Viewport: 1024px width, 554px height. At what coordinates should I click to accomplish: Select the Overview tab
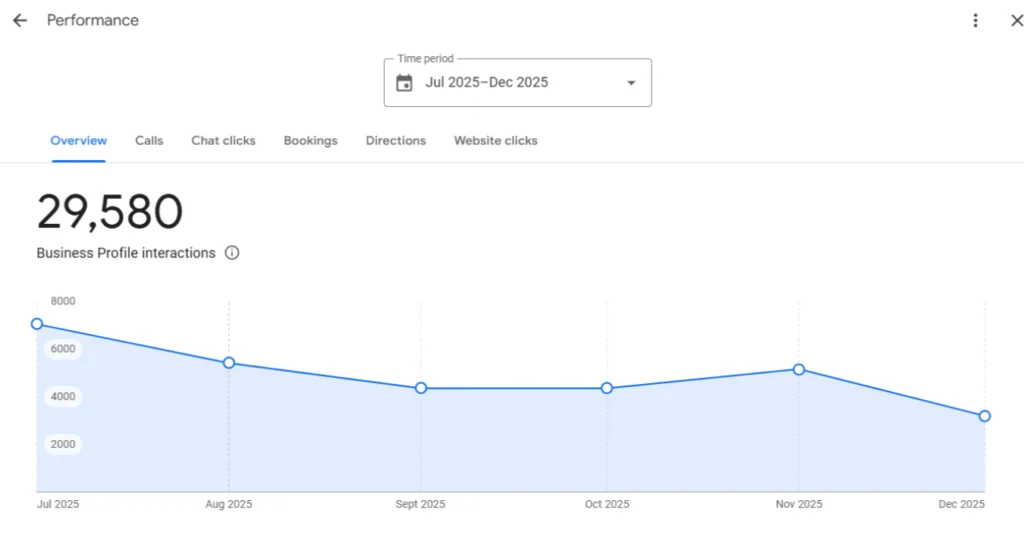78,141
